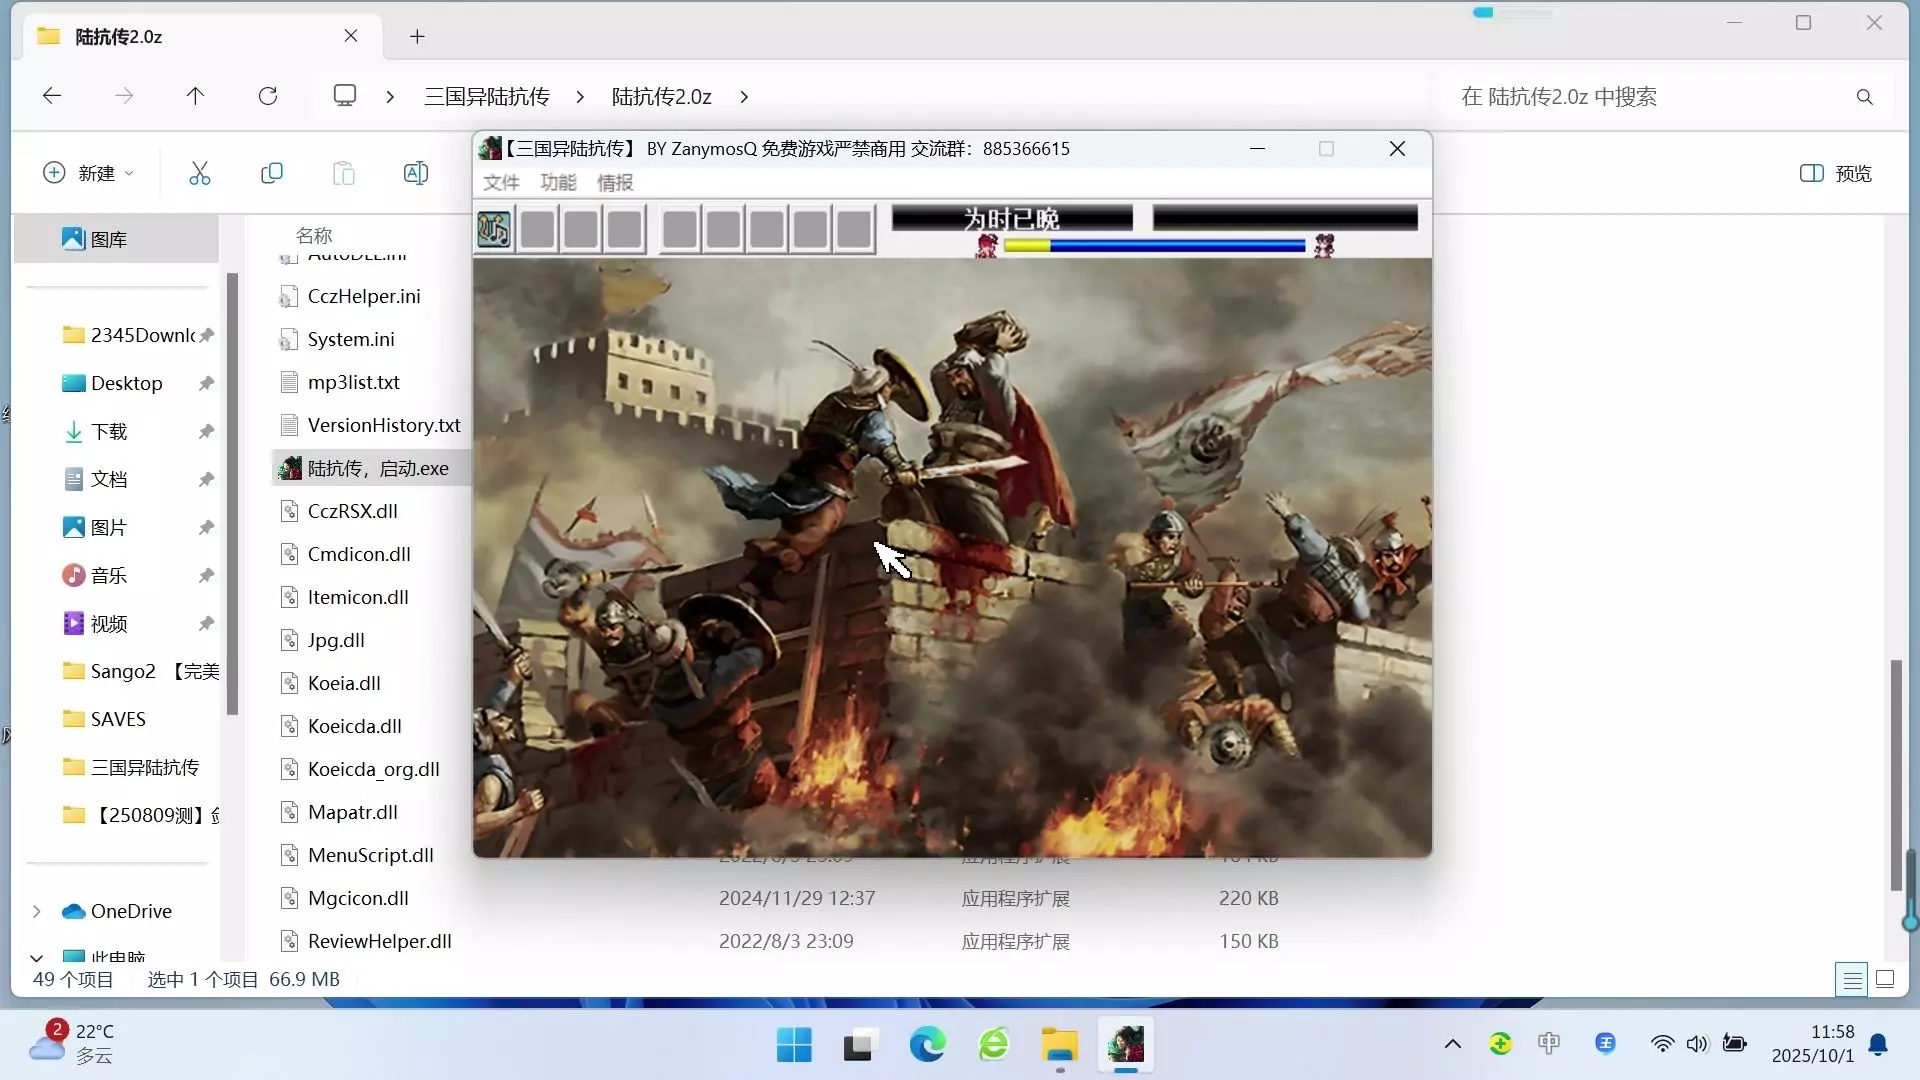Click the first game toolbar icon
1920x1080 pixels.
click(x=494, y=229)
